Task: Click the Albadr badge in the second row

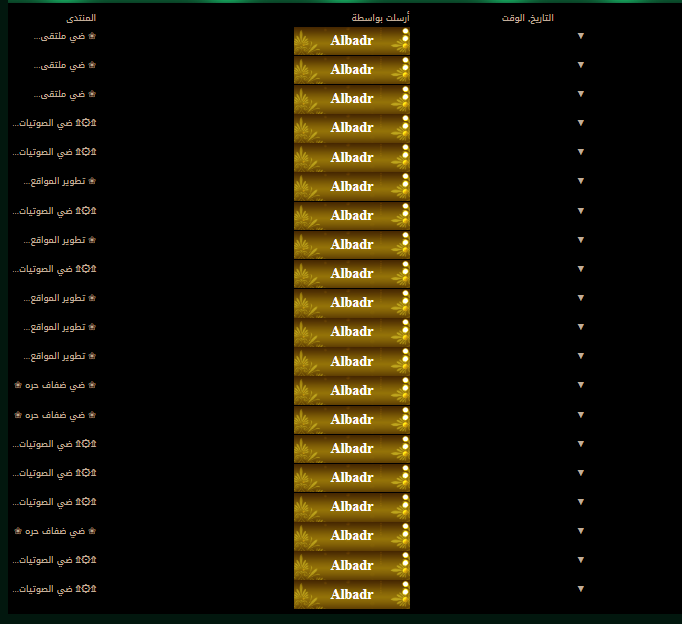Action: (351, 70)
